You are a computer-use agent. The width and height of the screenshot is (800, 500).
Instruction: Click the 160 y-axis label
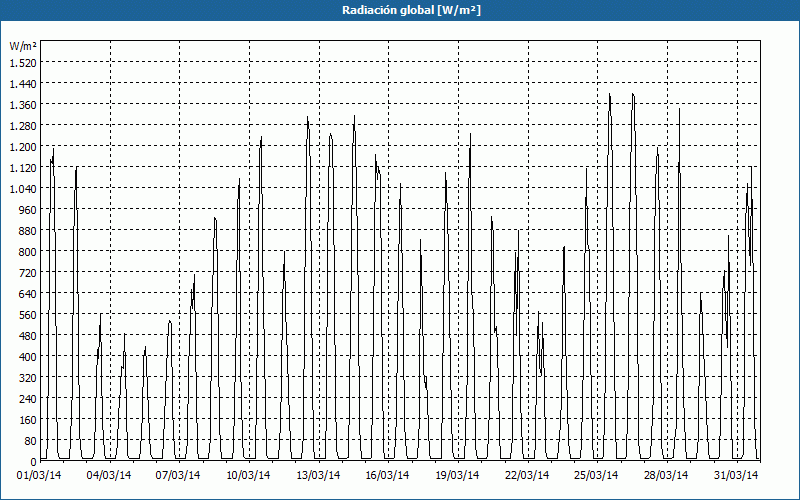tap(28, 420)
